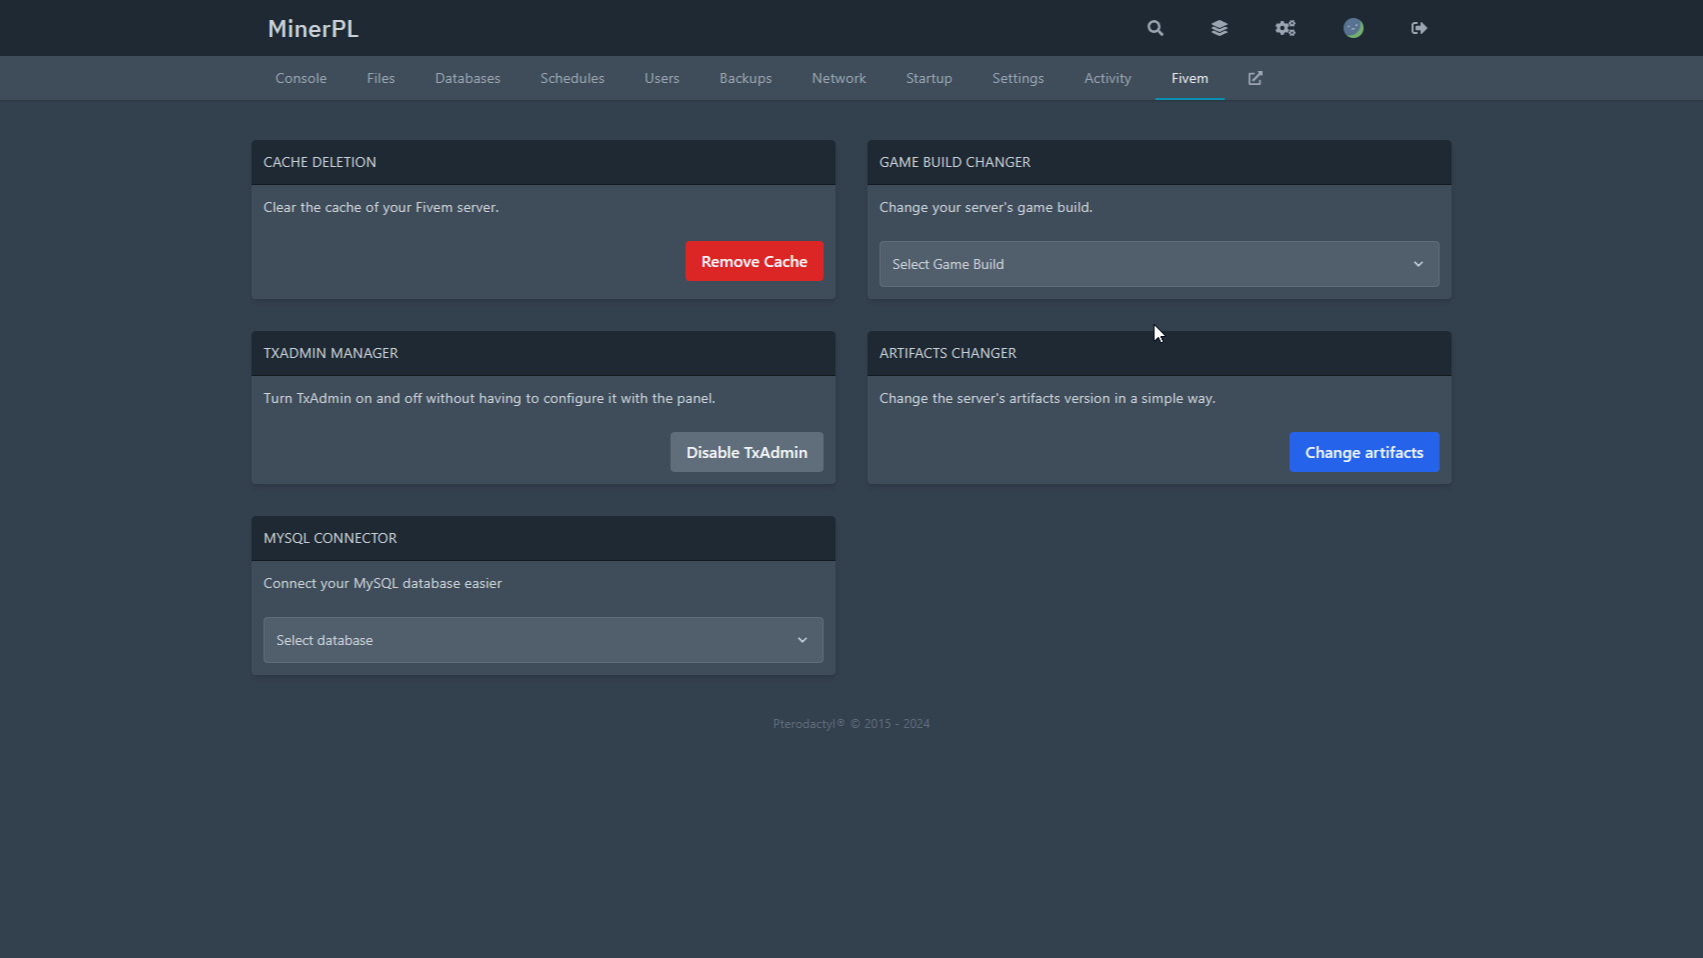Select the Backups tab

[745, 78]
